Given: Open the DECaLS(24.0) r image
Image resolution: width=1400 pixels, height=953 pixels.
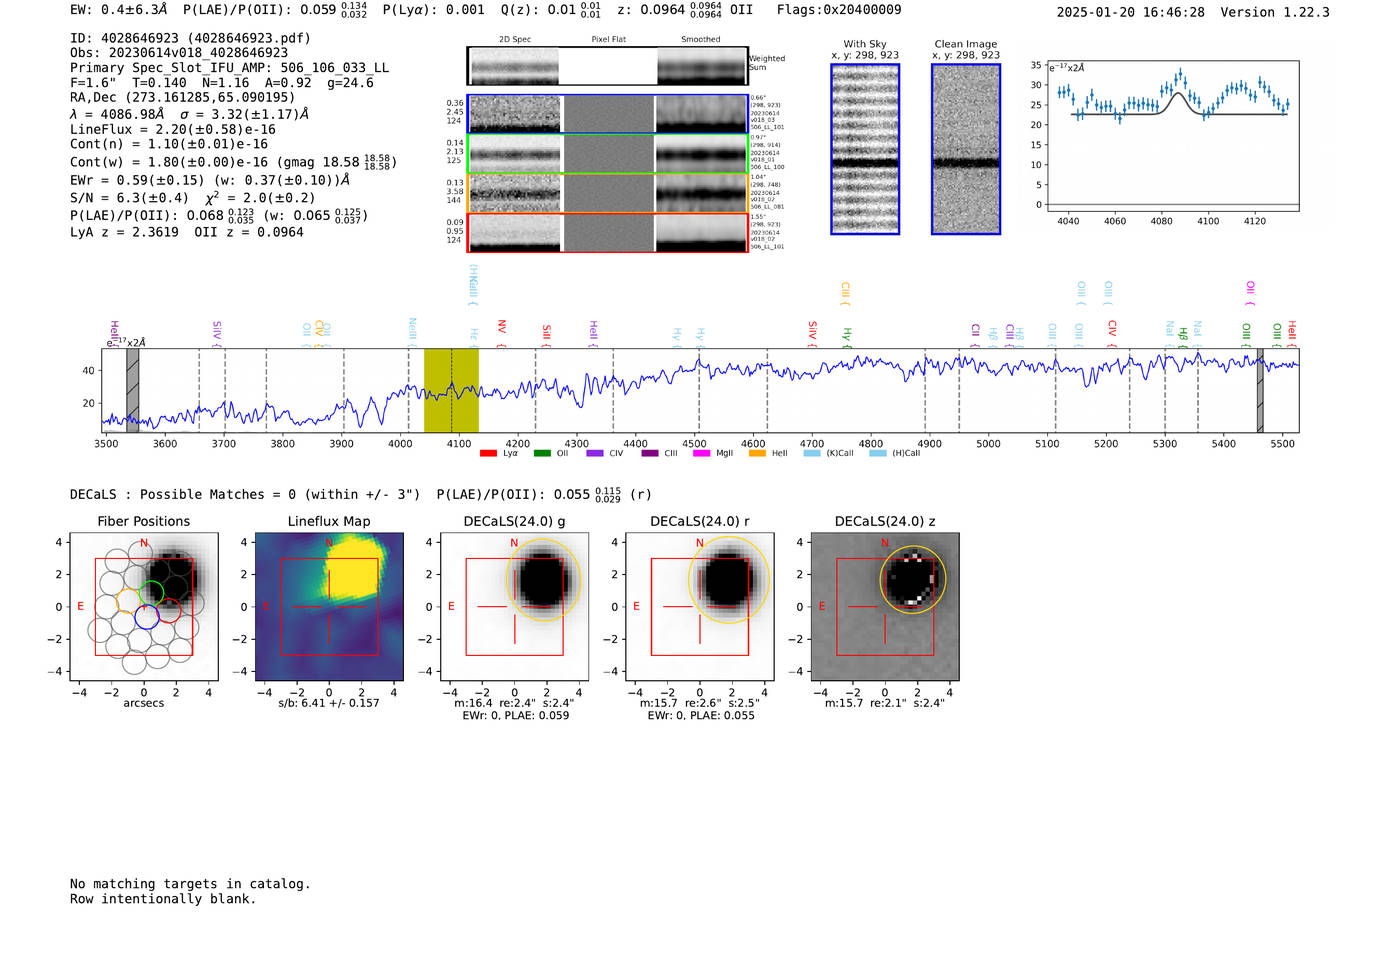Looking at the screenshot, I should pos(700,607).
